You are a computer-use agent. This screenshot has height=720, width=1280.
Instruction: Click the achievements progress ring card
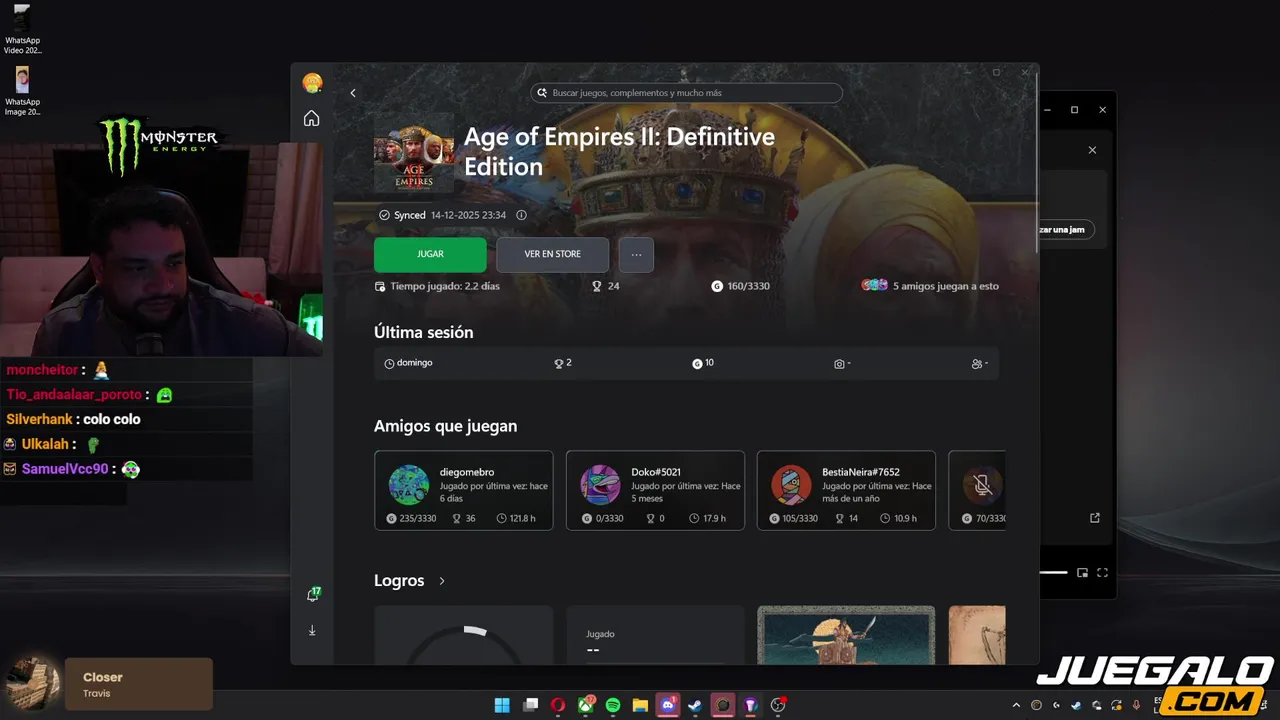(463, 635)
